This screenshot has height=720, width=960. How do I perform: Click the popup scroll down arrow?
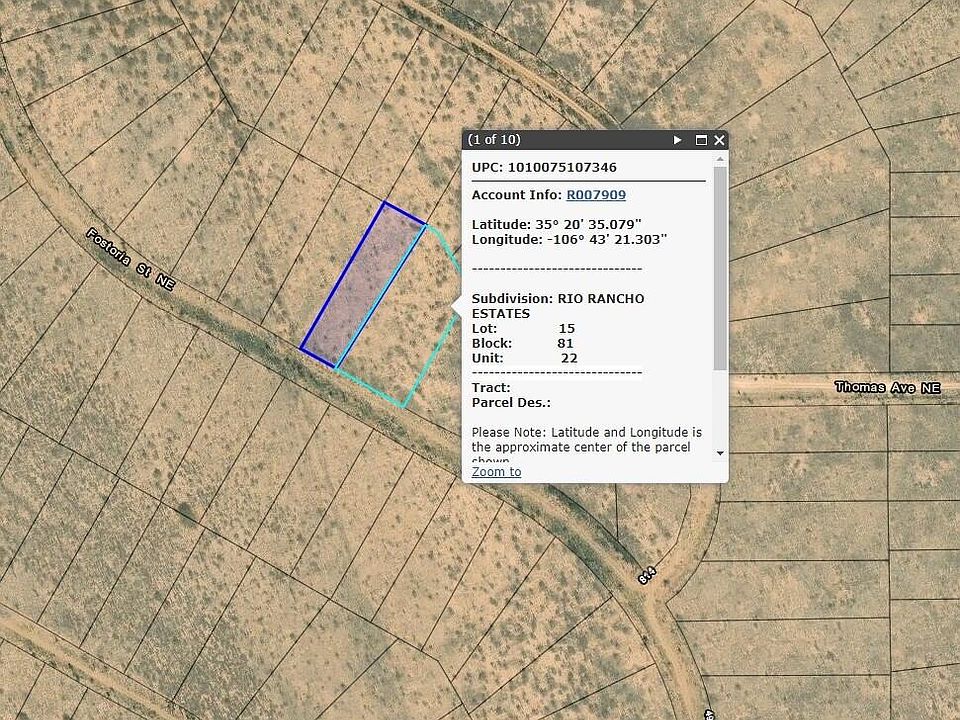[720, 453]
